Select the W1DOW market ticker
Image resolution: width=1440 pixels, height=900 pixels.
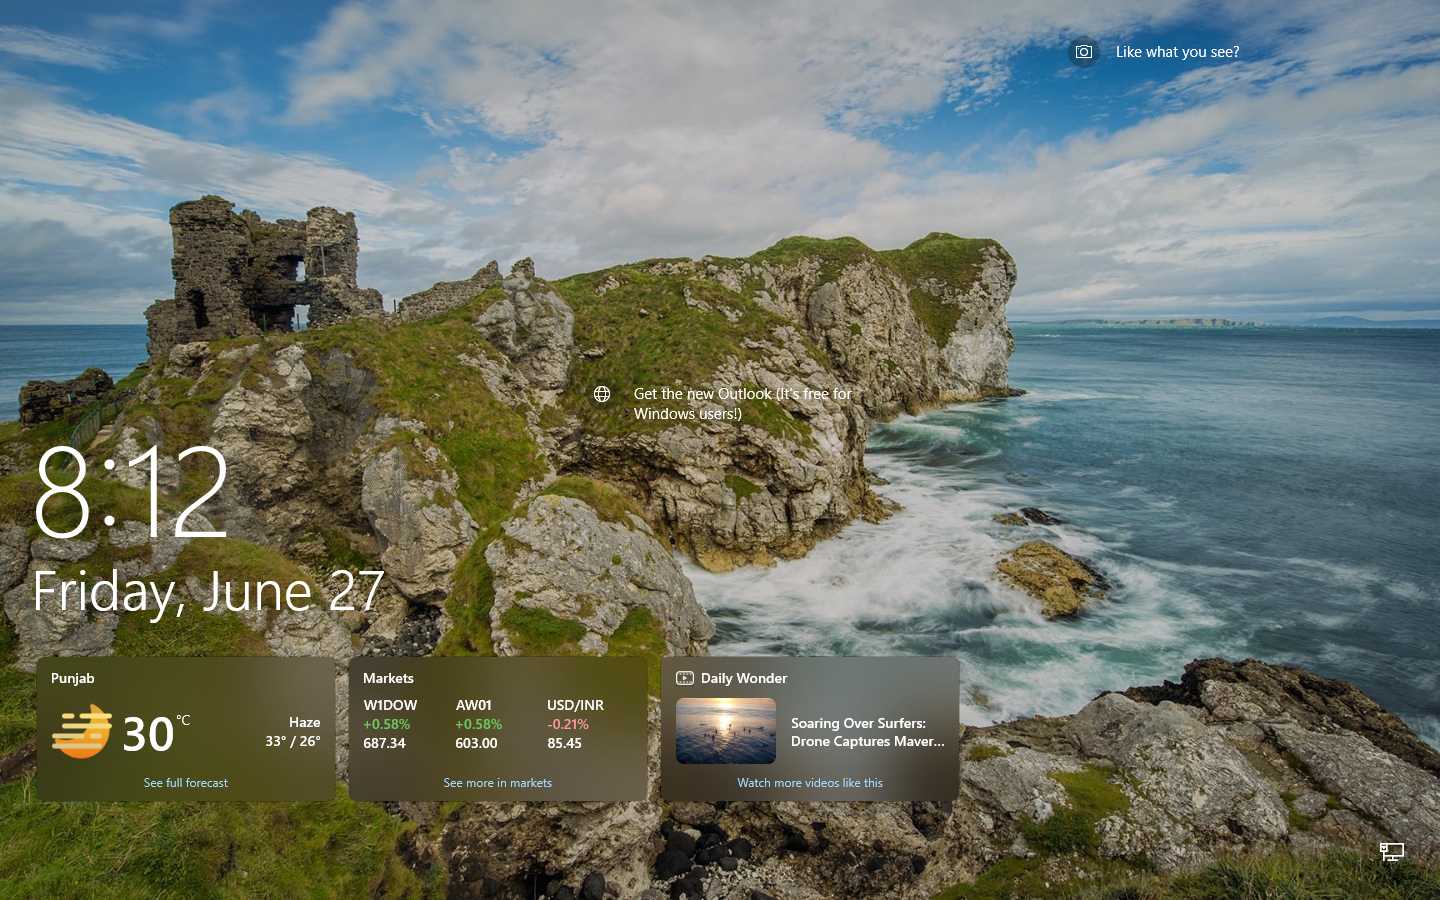click(390, 705)
